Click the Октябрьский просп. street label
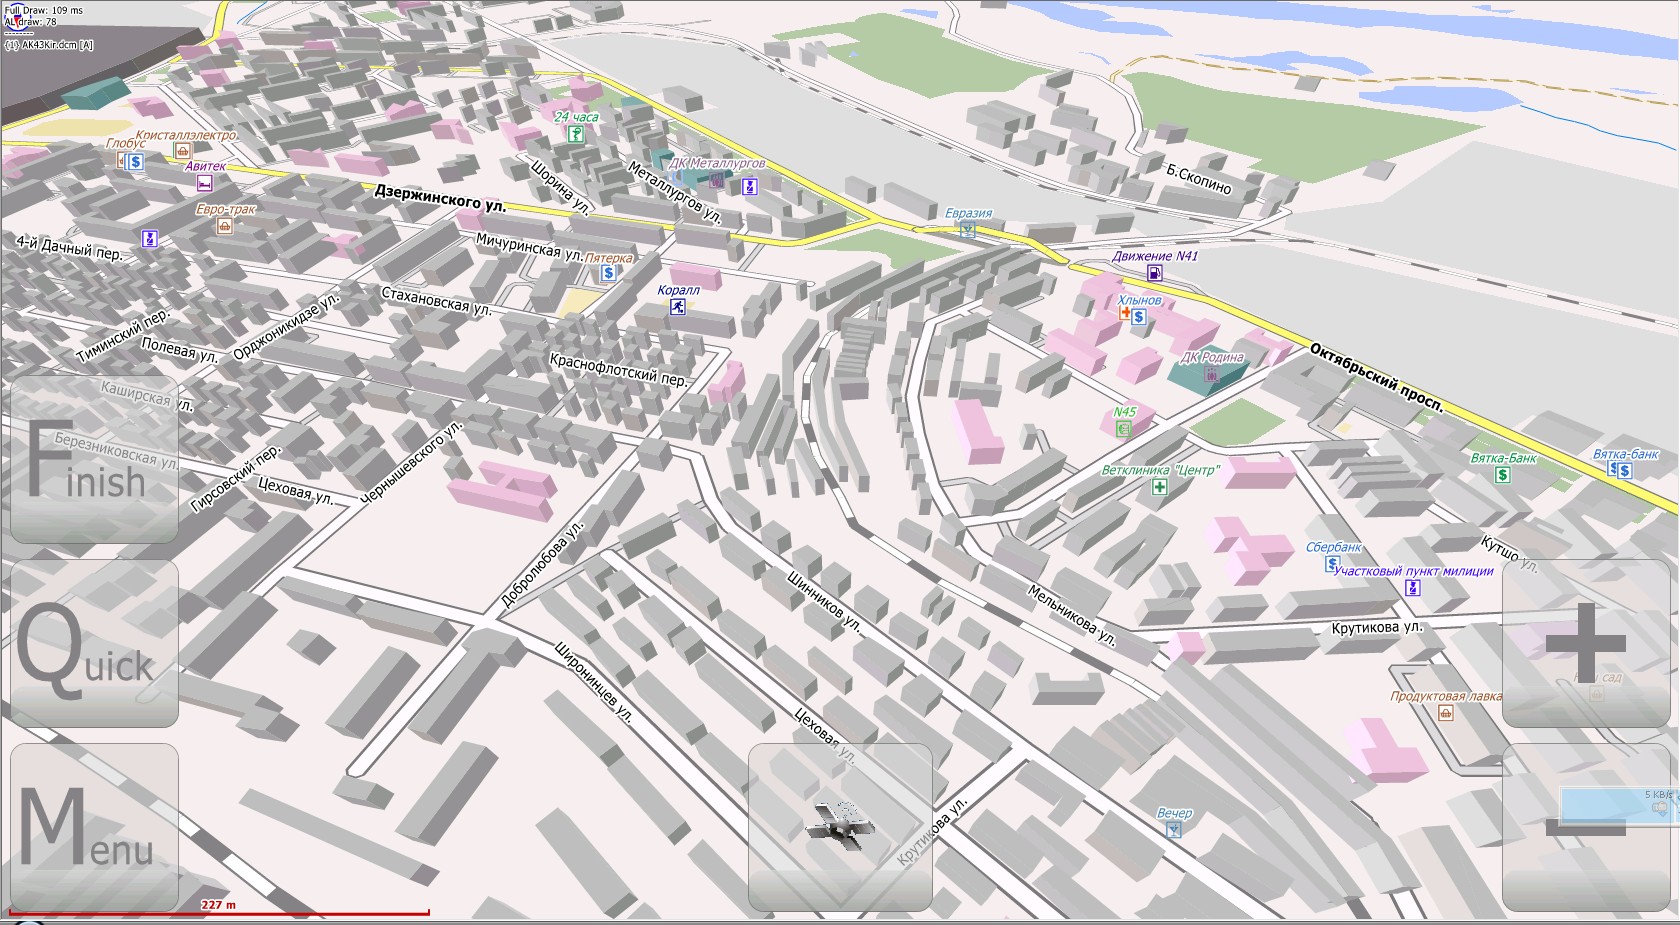This screenshot has width=1680, height=925. coord(1377,378)
